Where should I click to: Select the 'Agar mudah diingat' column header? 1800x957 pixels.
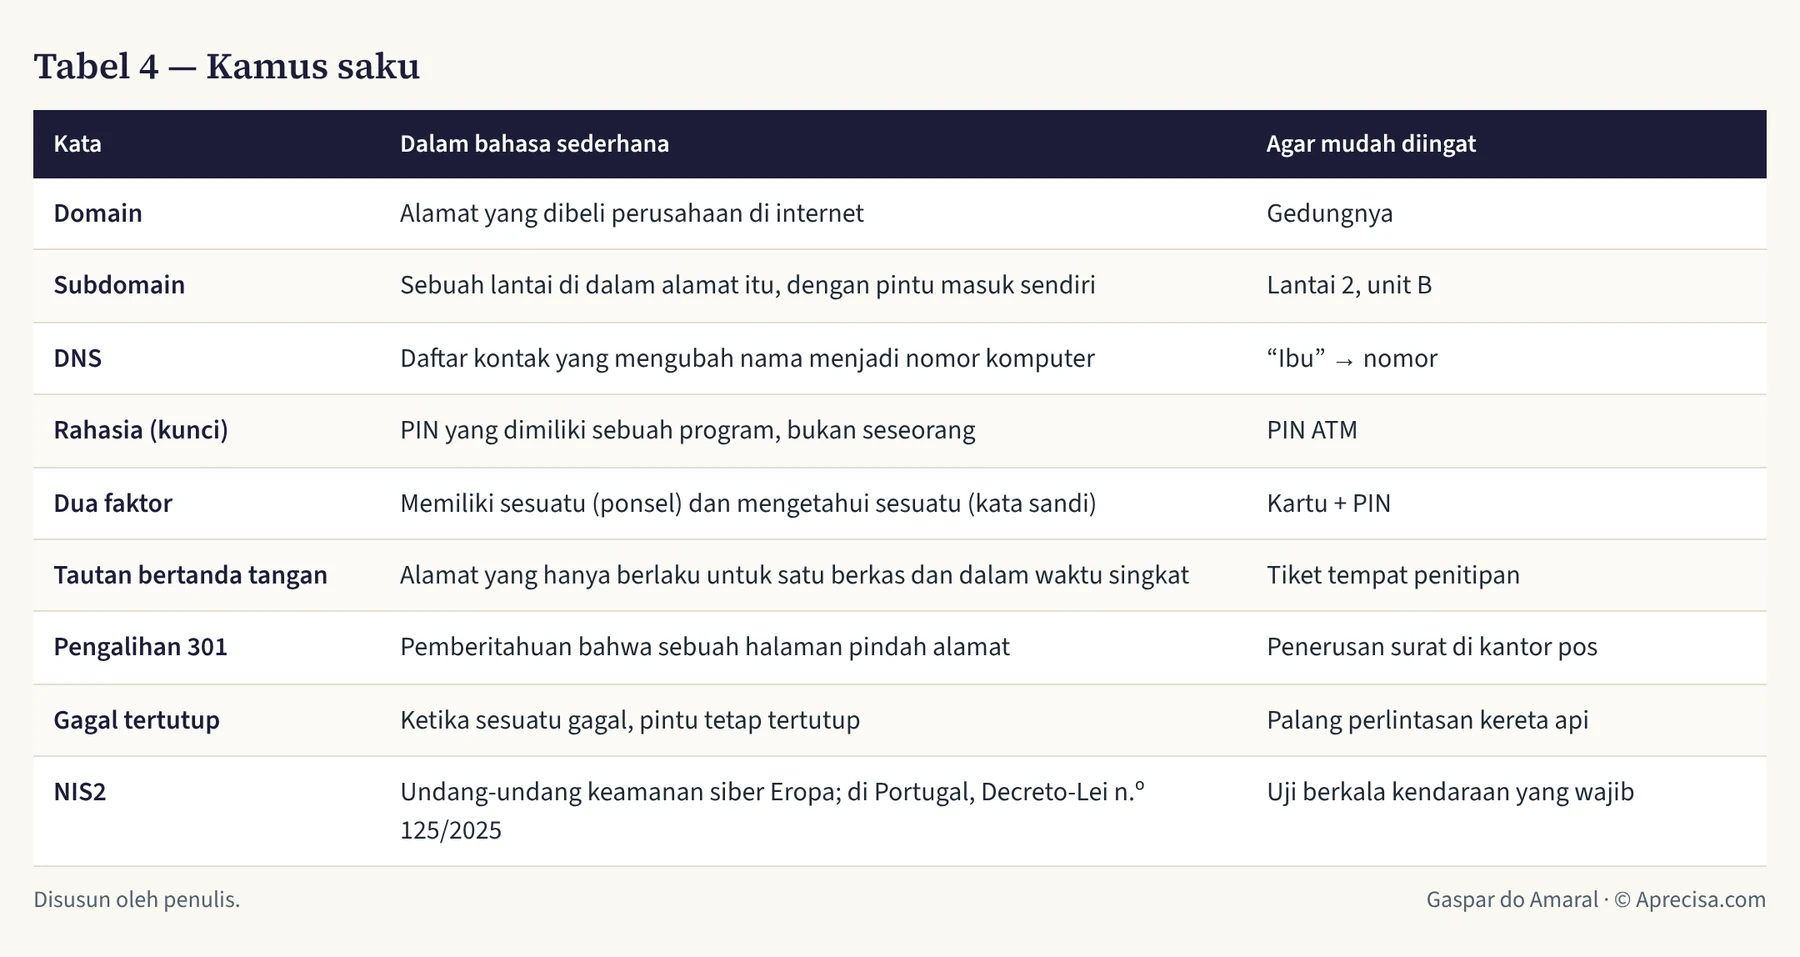(x=1371, y=144)
